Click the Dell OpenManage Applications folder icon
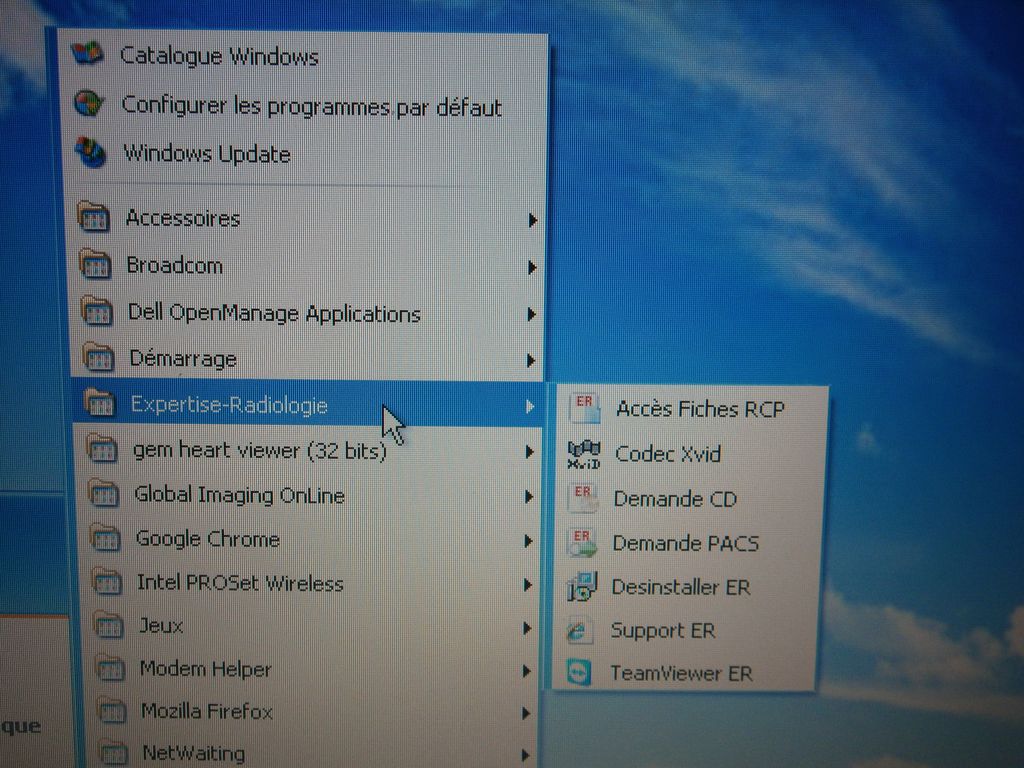This screenshot has height=768, width=1024. pos(97,311)
